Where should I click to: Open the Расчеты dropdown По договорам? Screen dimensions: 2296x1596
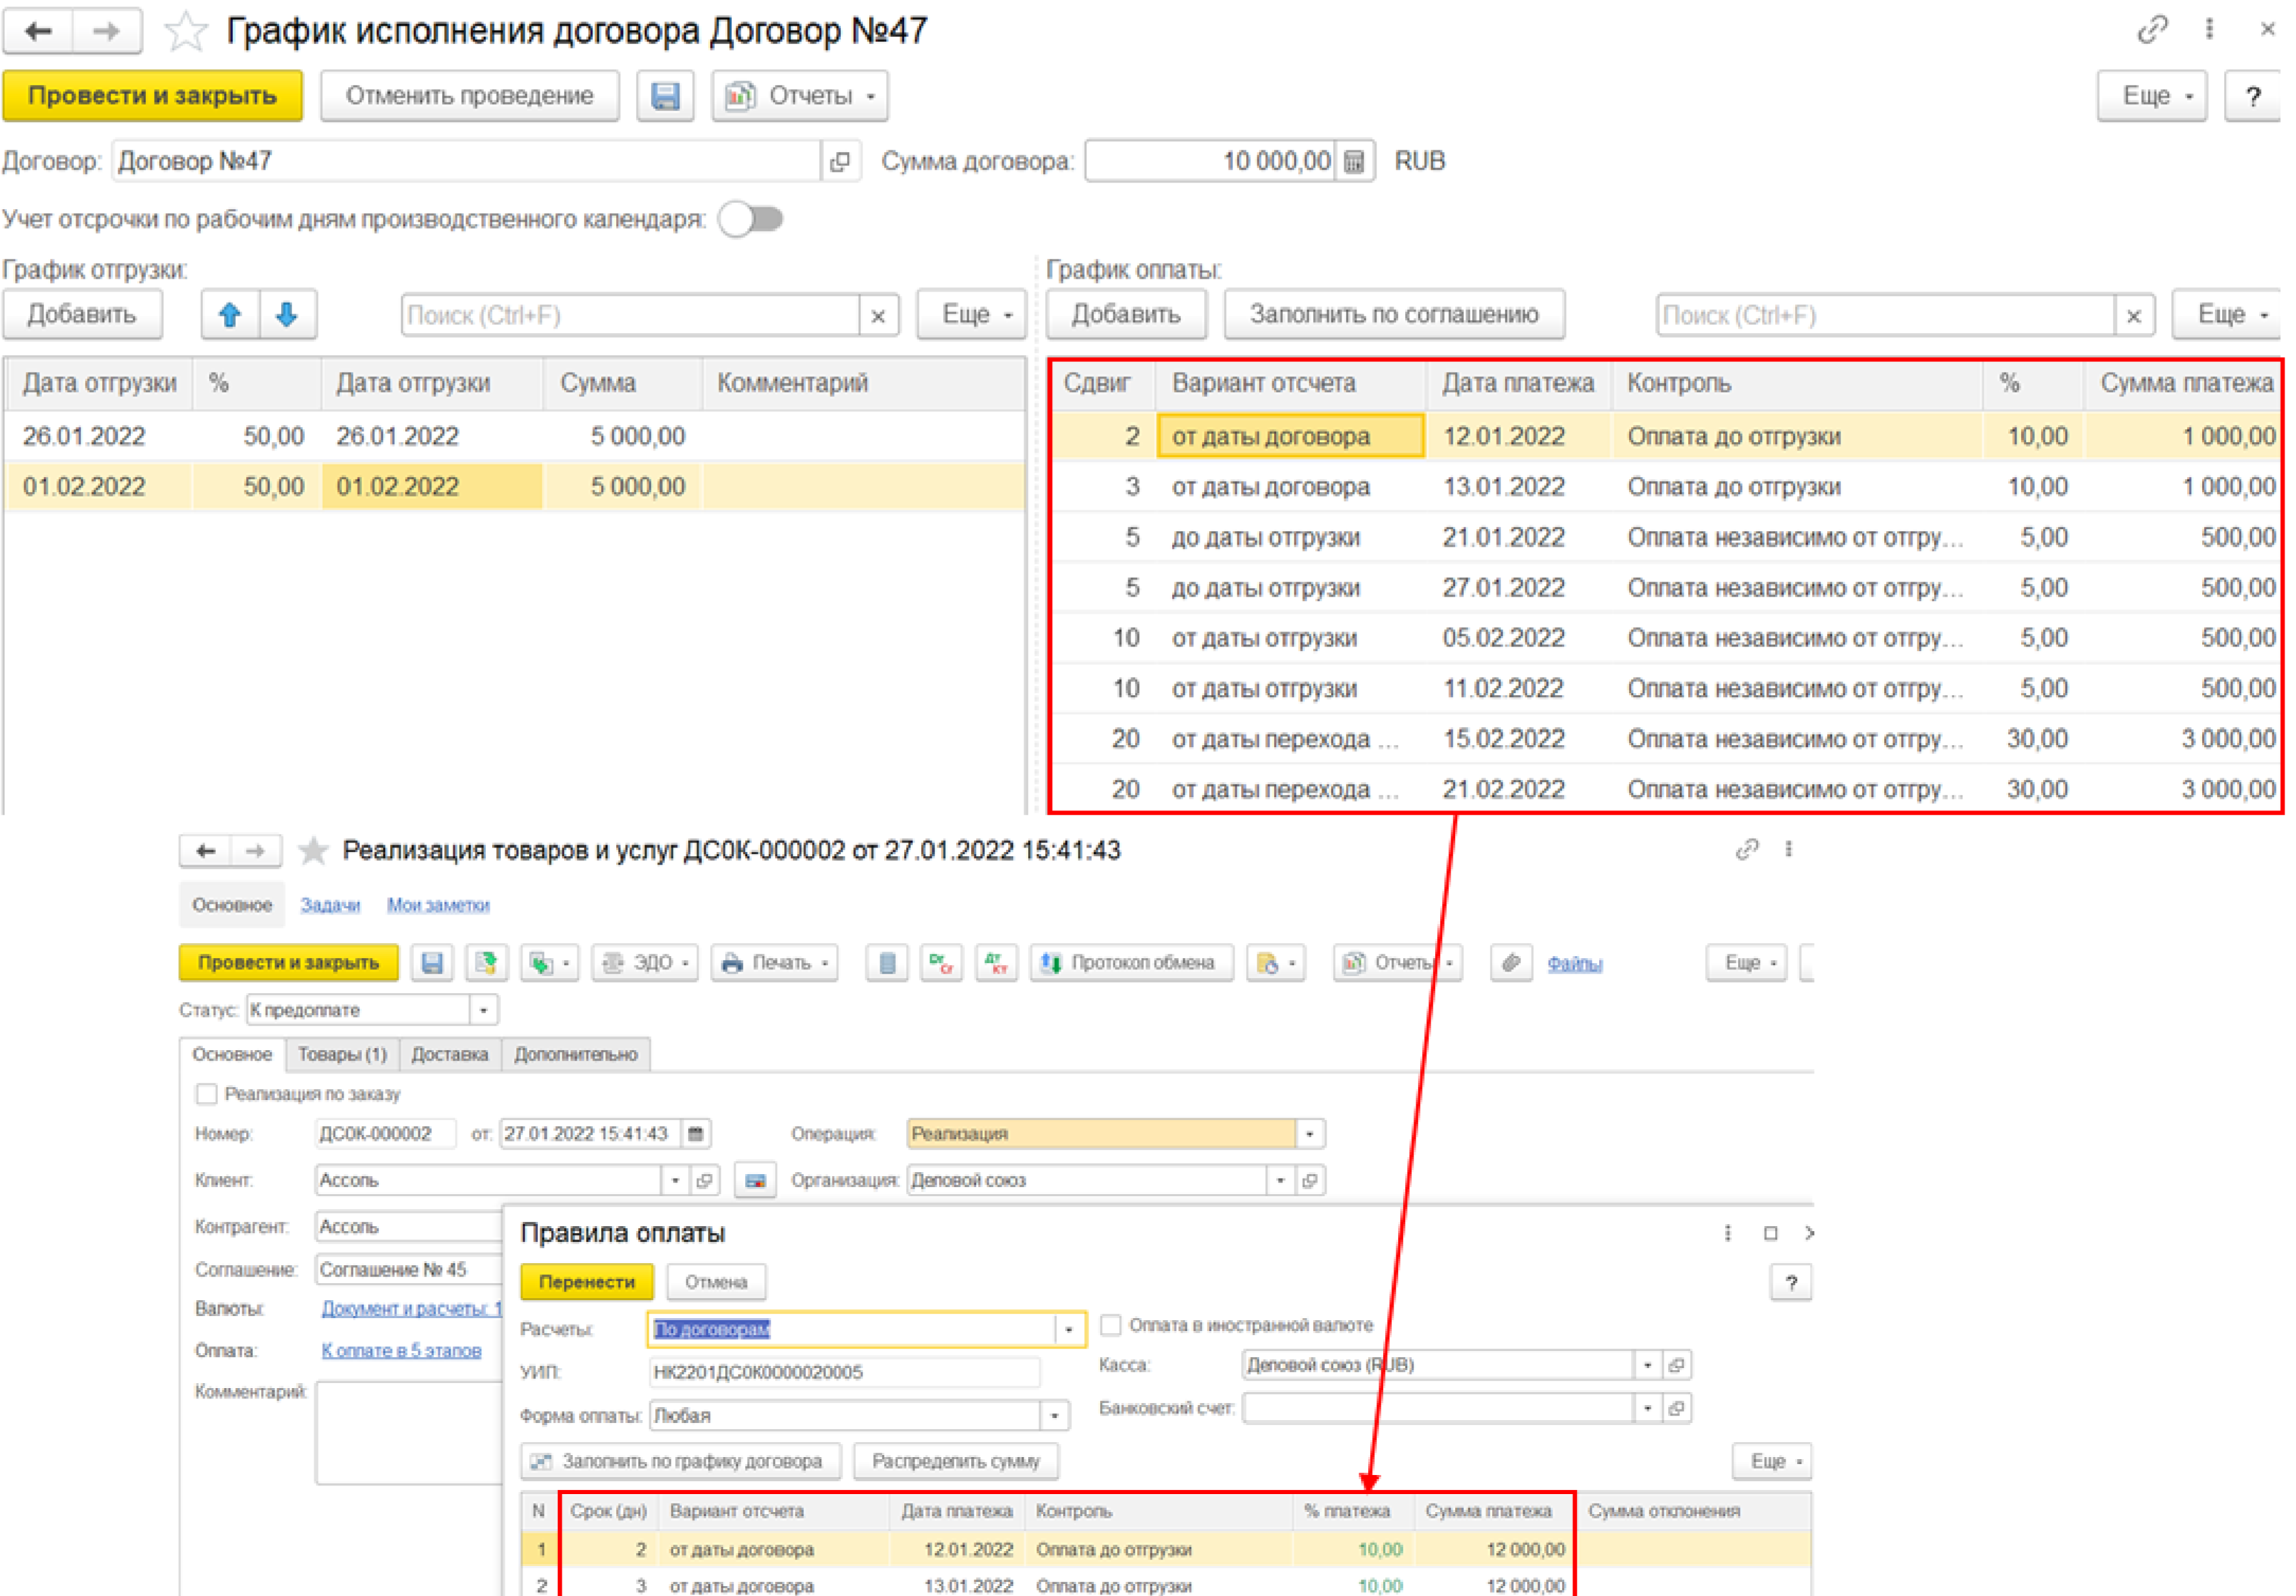(x=1069, y=1330)
